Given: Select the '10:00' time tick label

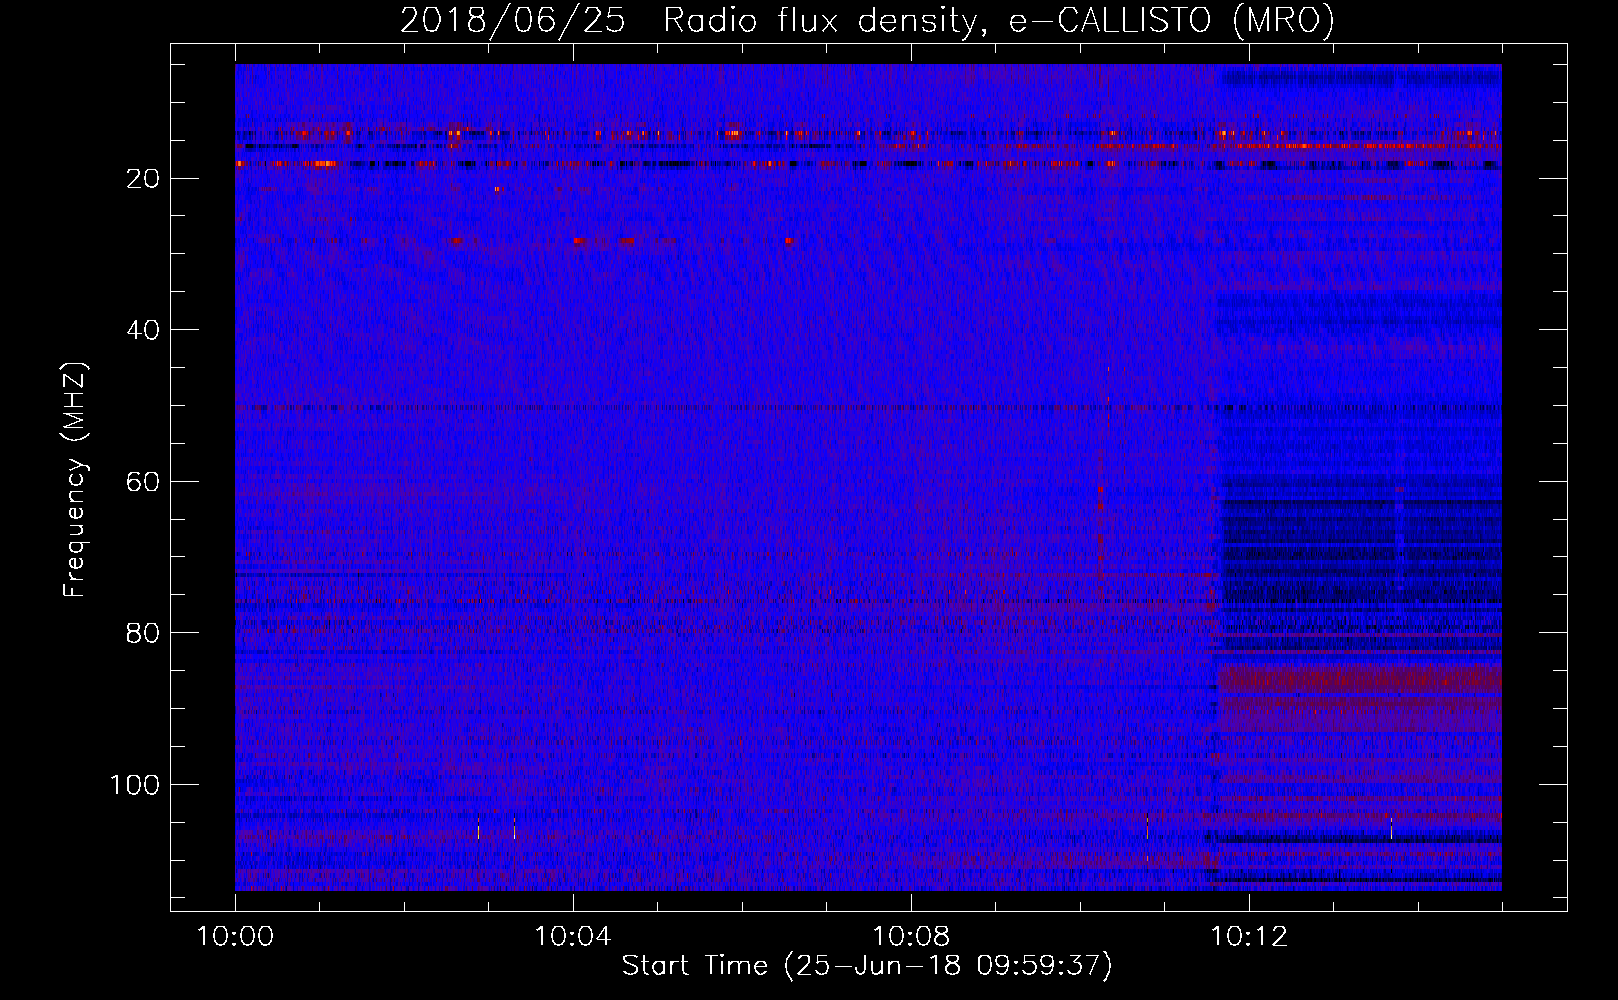Looking at the screenshot, I should click(235, 937).
